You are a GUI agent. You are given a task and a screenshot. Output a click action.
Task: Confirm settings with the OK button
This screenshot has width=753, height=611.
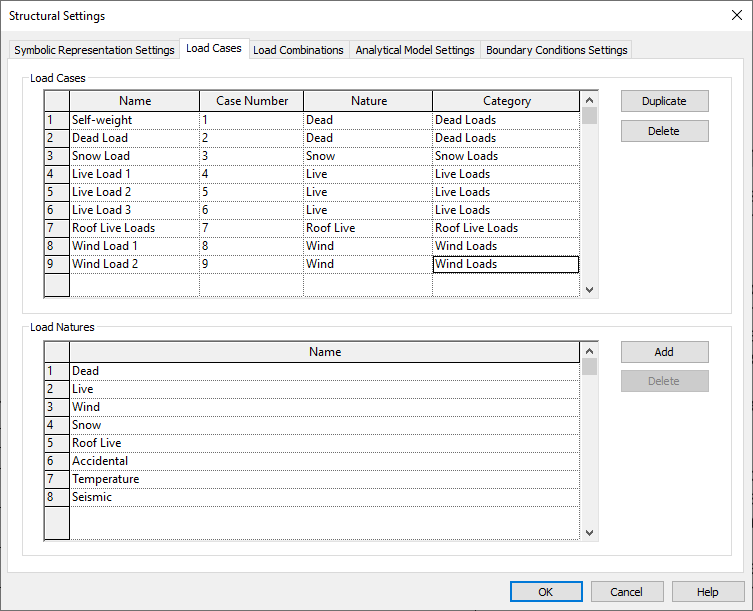546,592
